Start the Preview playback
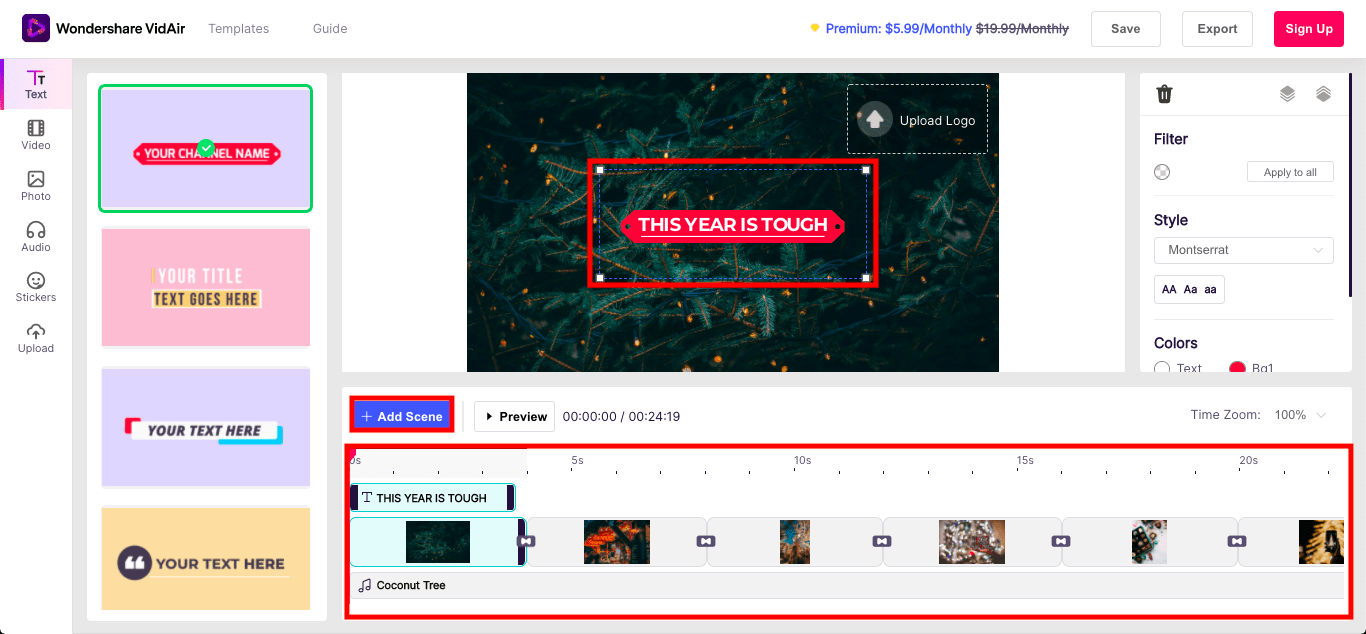Image resolution: width=1366 pixels, height=634 pixels. pos(514,416)
